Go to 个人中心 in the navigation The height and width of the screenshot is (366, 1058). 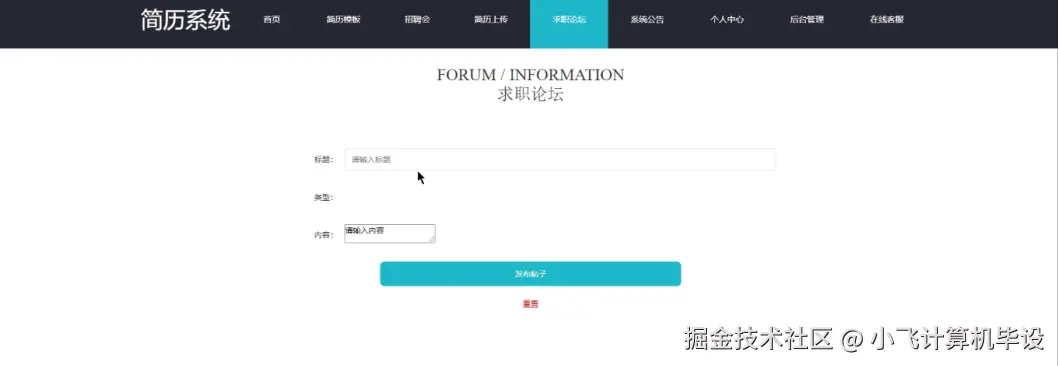pyautogui.click(x=727, y=20)
